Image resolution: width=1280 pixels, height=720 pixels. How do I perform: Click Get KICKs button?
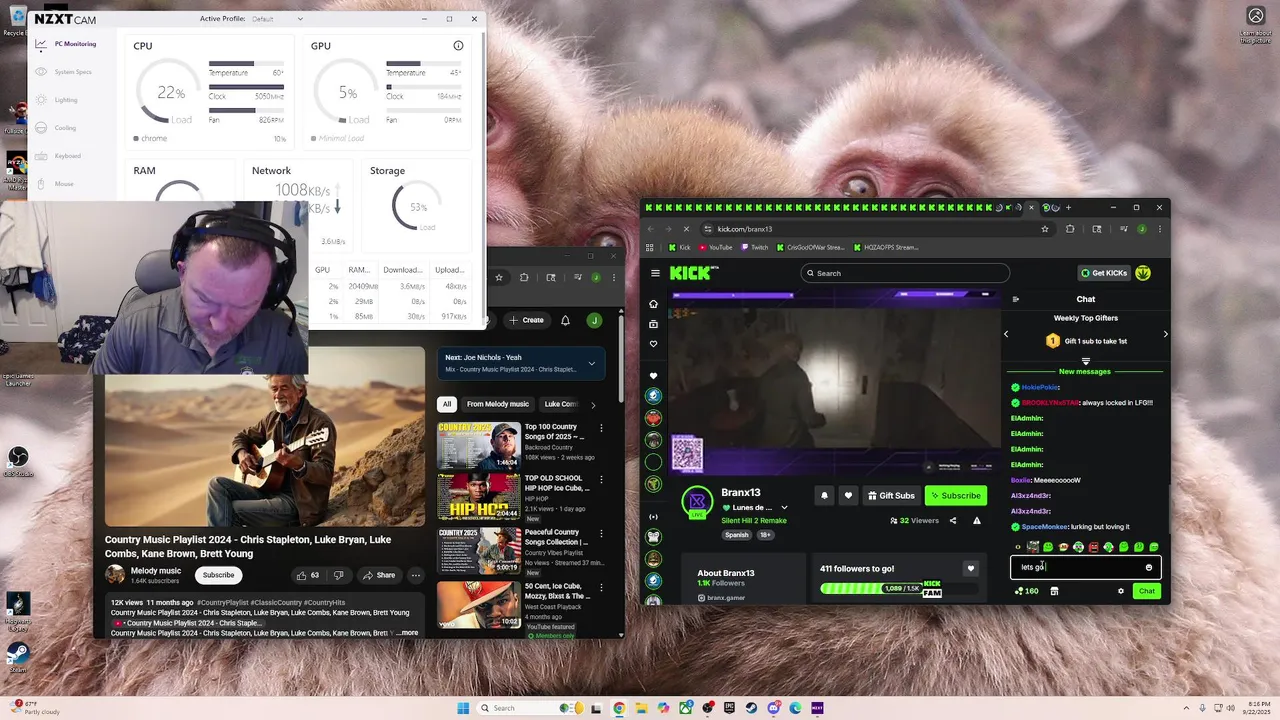click(x=1103, y=273)
